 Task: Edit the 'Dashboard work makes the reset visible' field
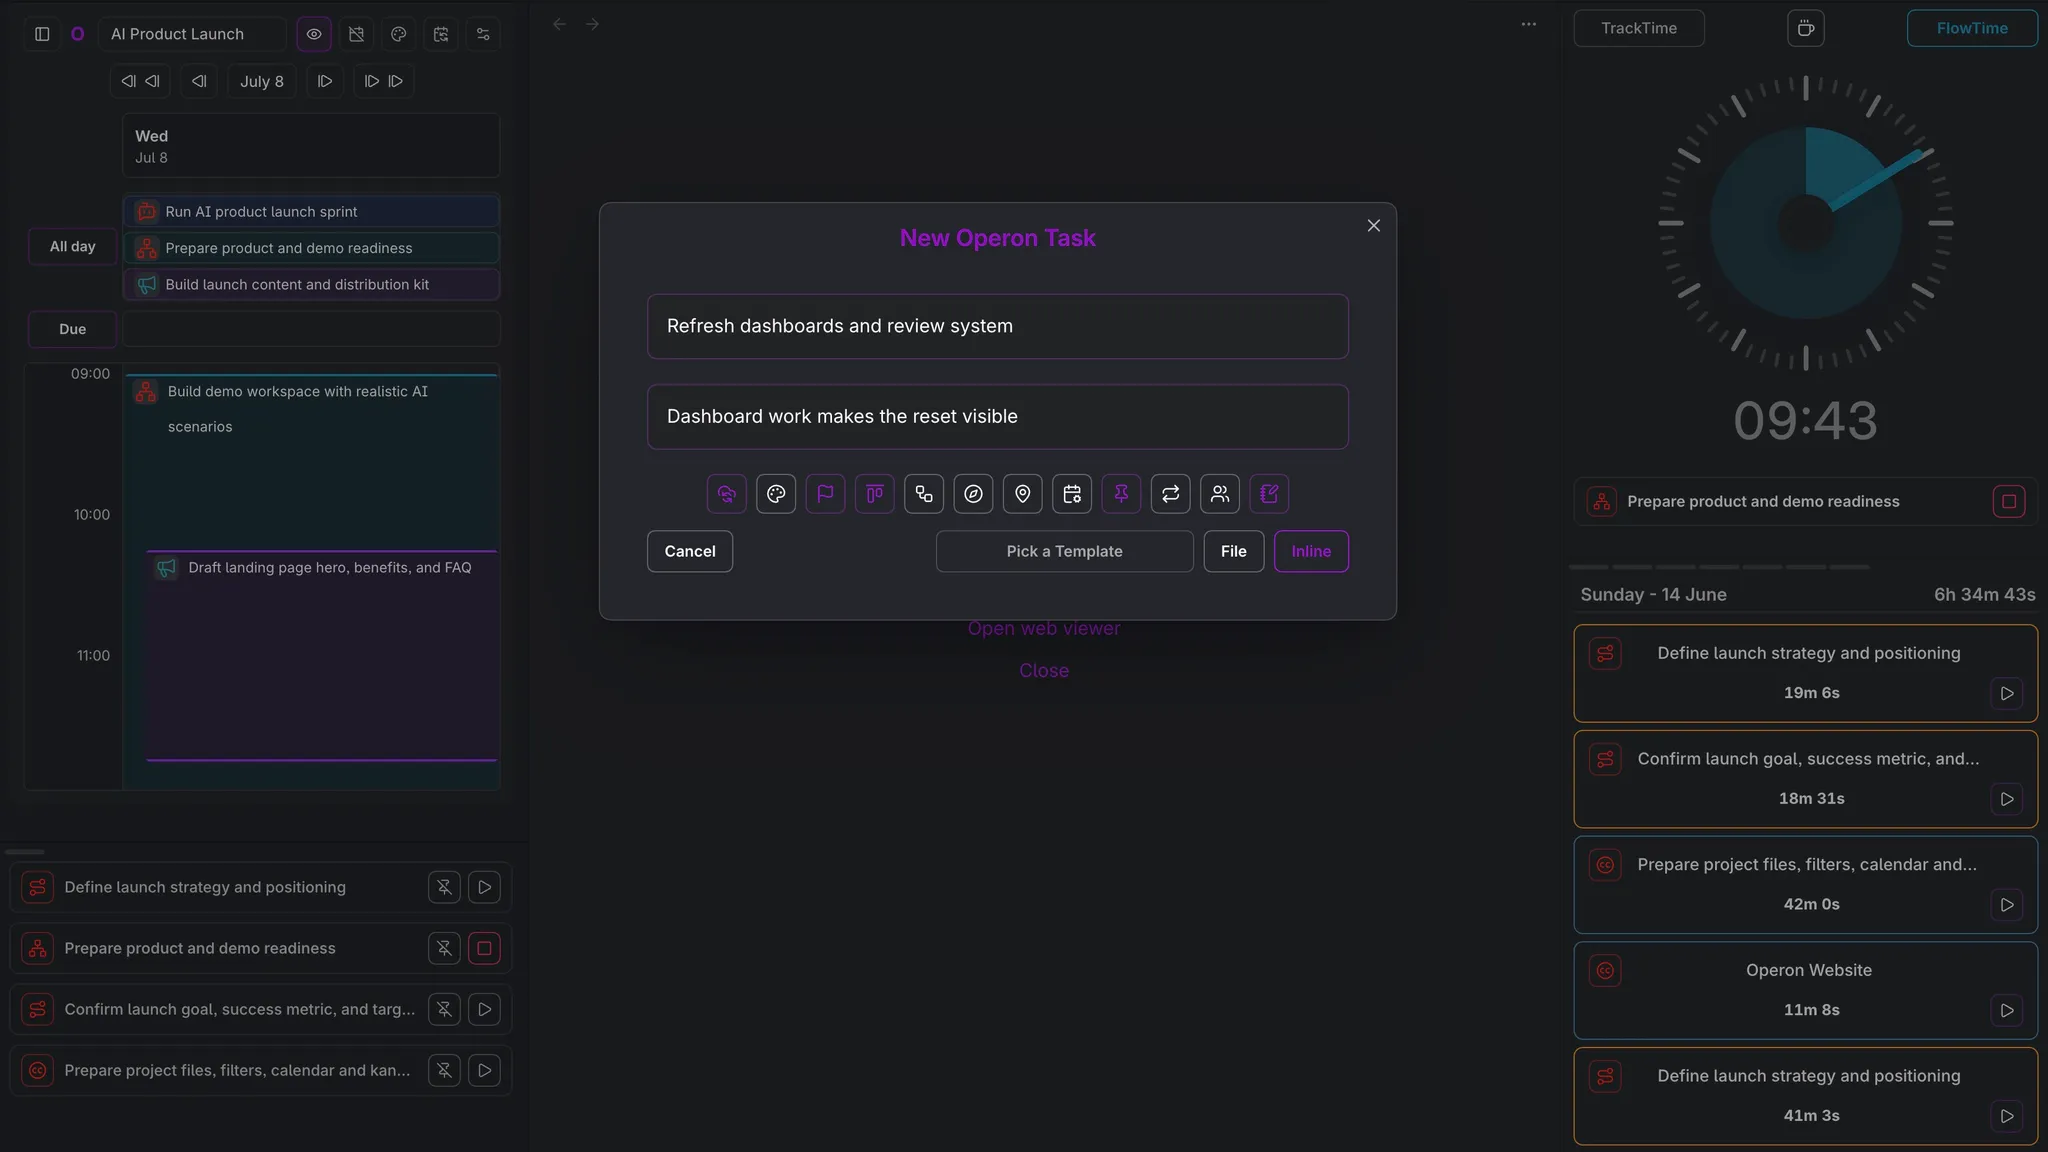tap(998, 416)
